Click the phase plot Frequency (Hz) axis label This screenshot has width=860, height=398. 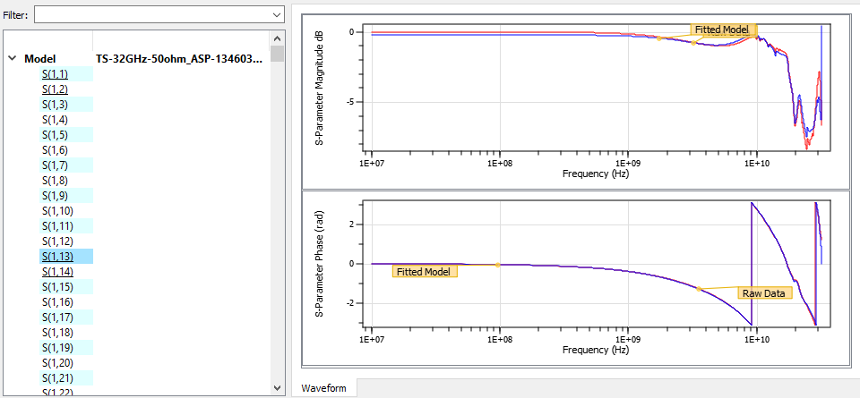pyautogui.click(x=596, y=350)
